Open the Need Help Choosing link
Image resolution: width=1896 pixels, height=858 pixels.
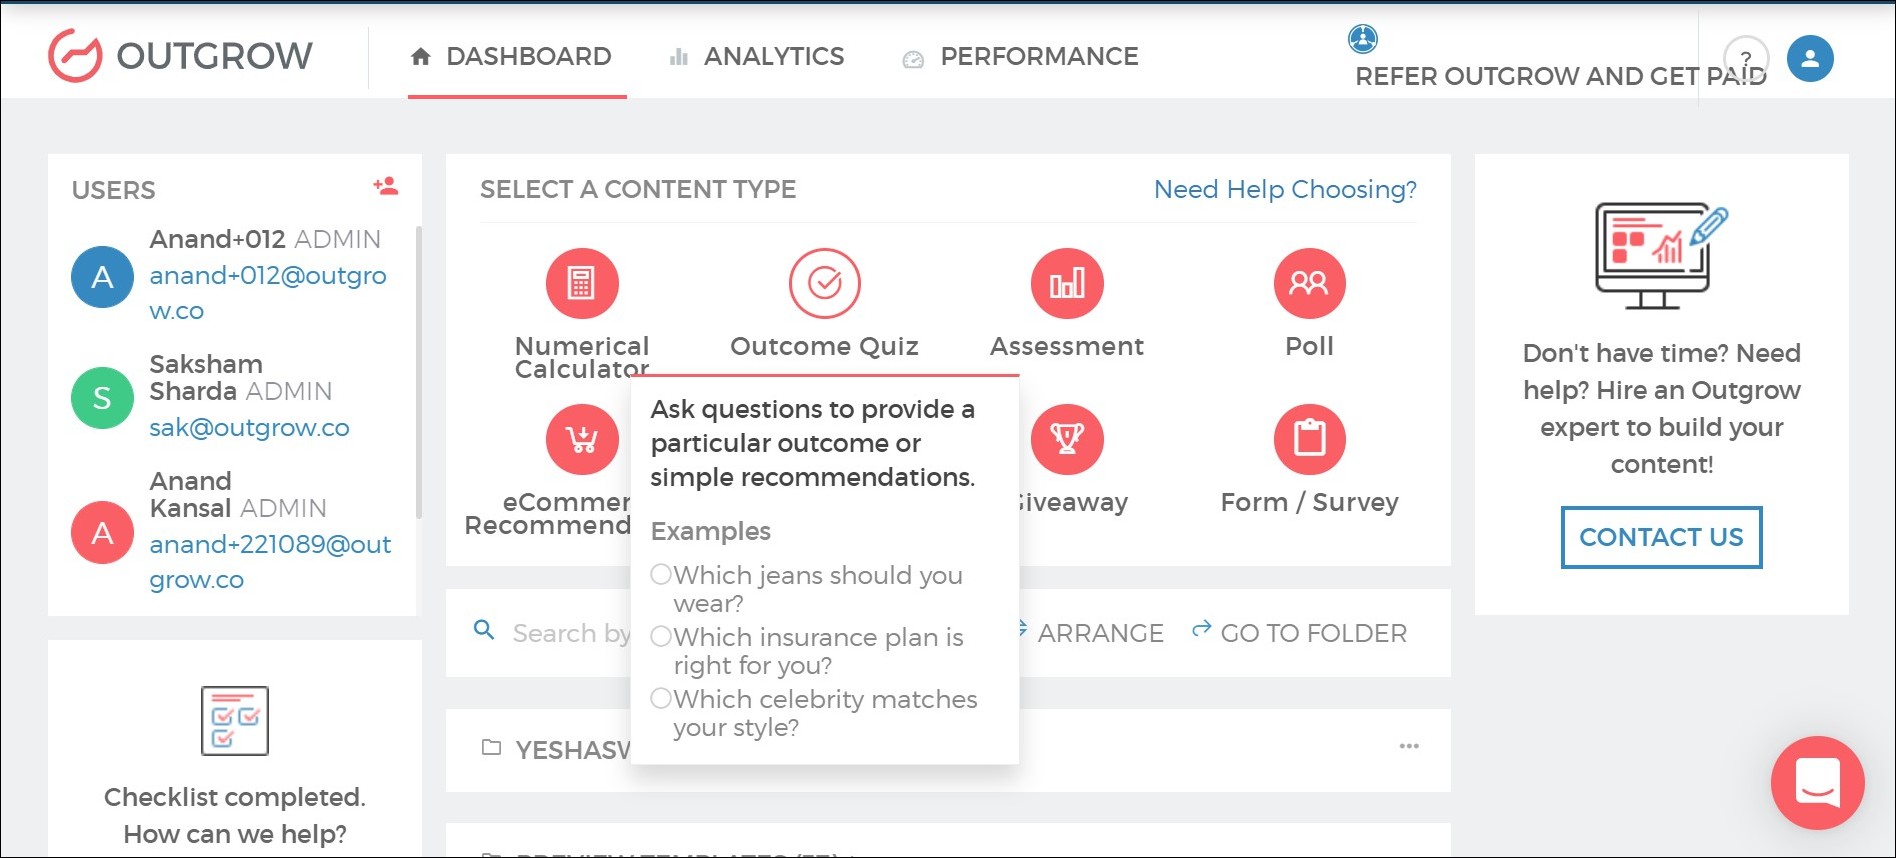tap(1285, 189)
